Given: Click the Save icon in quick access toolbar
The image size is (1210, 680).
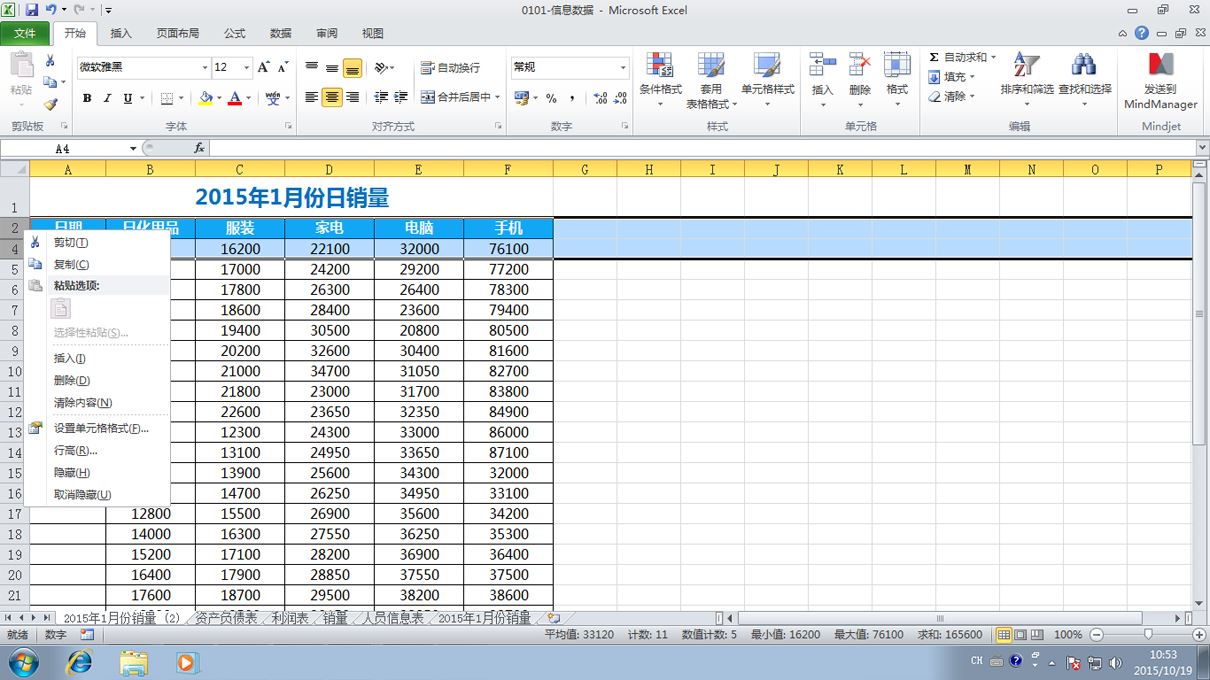Looking at the screenshot, I should coord(32,9).
